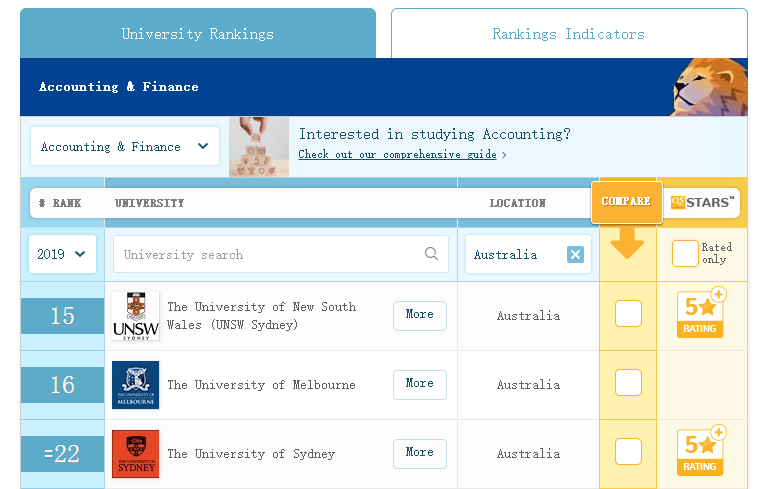Open University of Sydney 5-star rating badge
This screenshot has height=489, width=770.
pos(701,451)
